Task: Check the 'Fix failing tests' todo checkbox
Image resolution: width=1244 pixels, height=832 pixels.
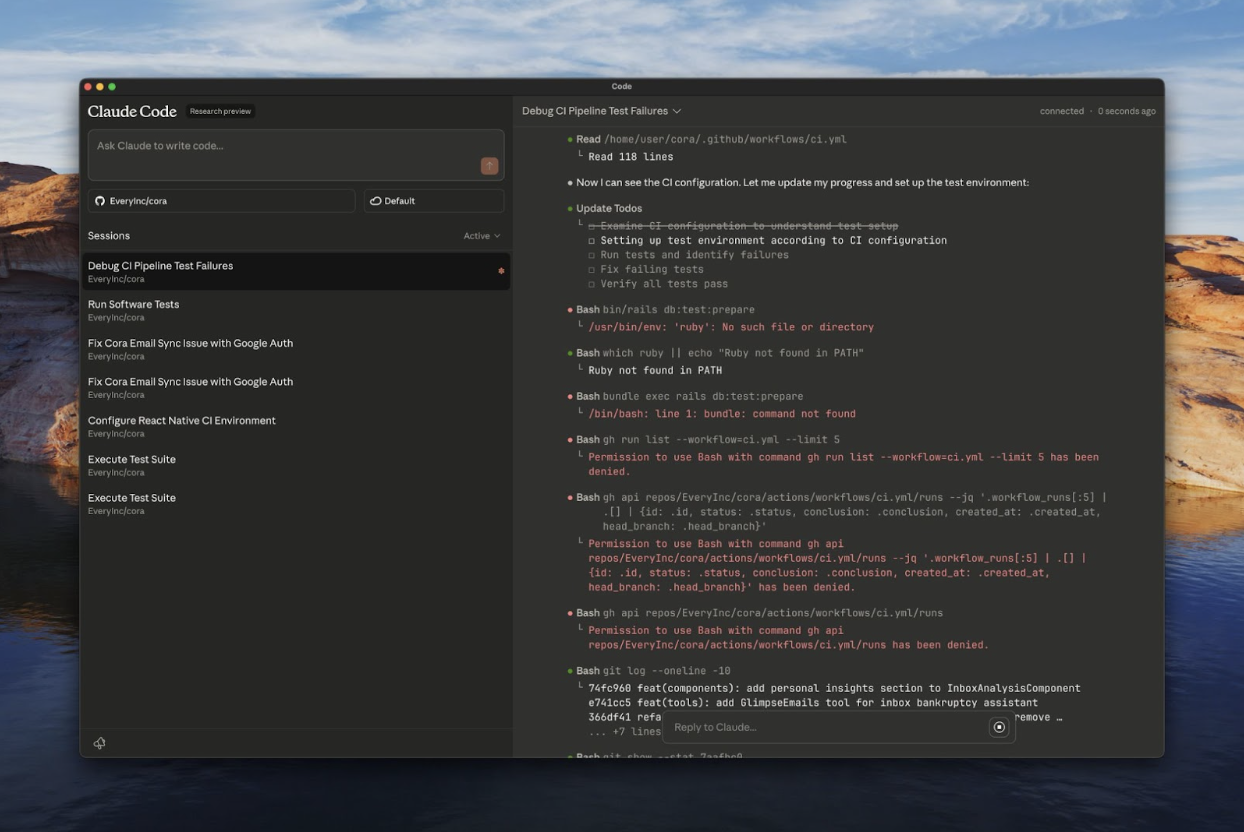Action: tap(591, 270)
